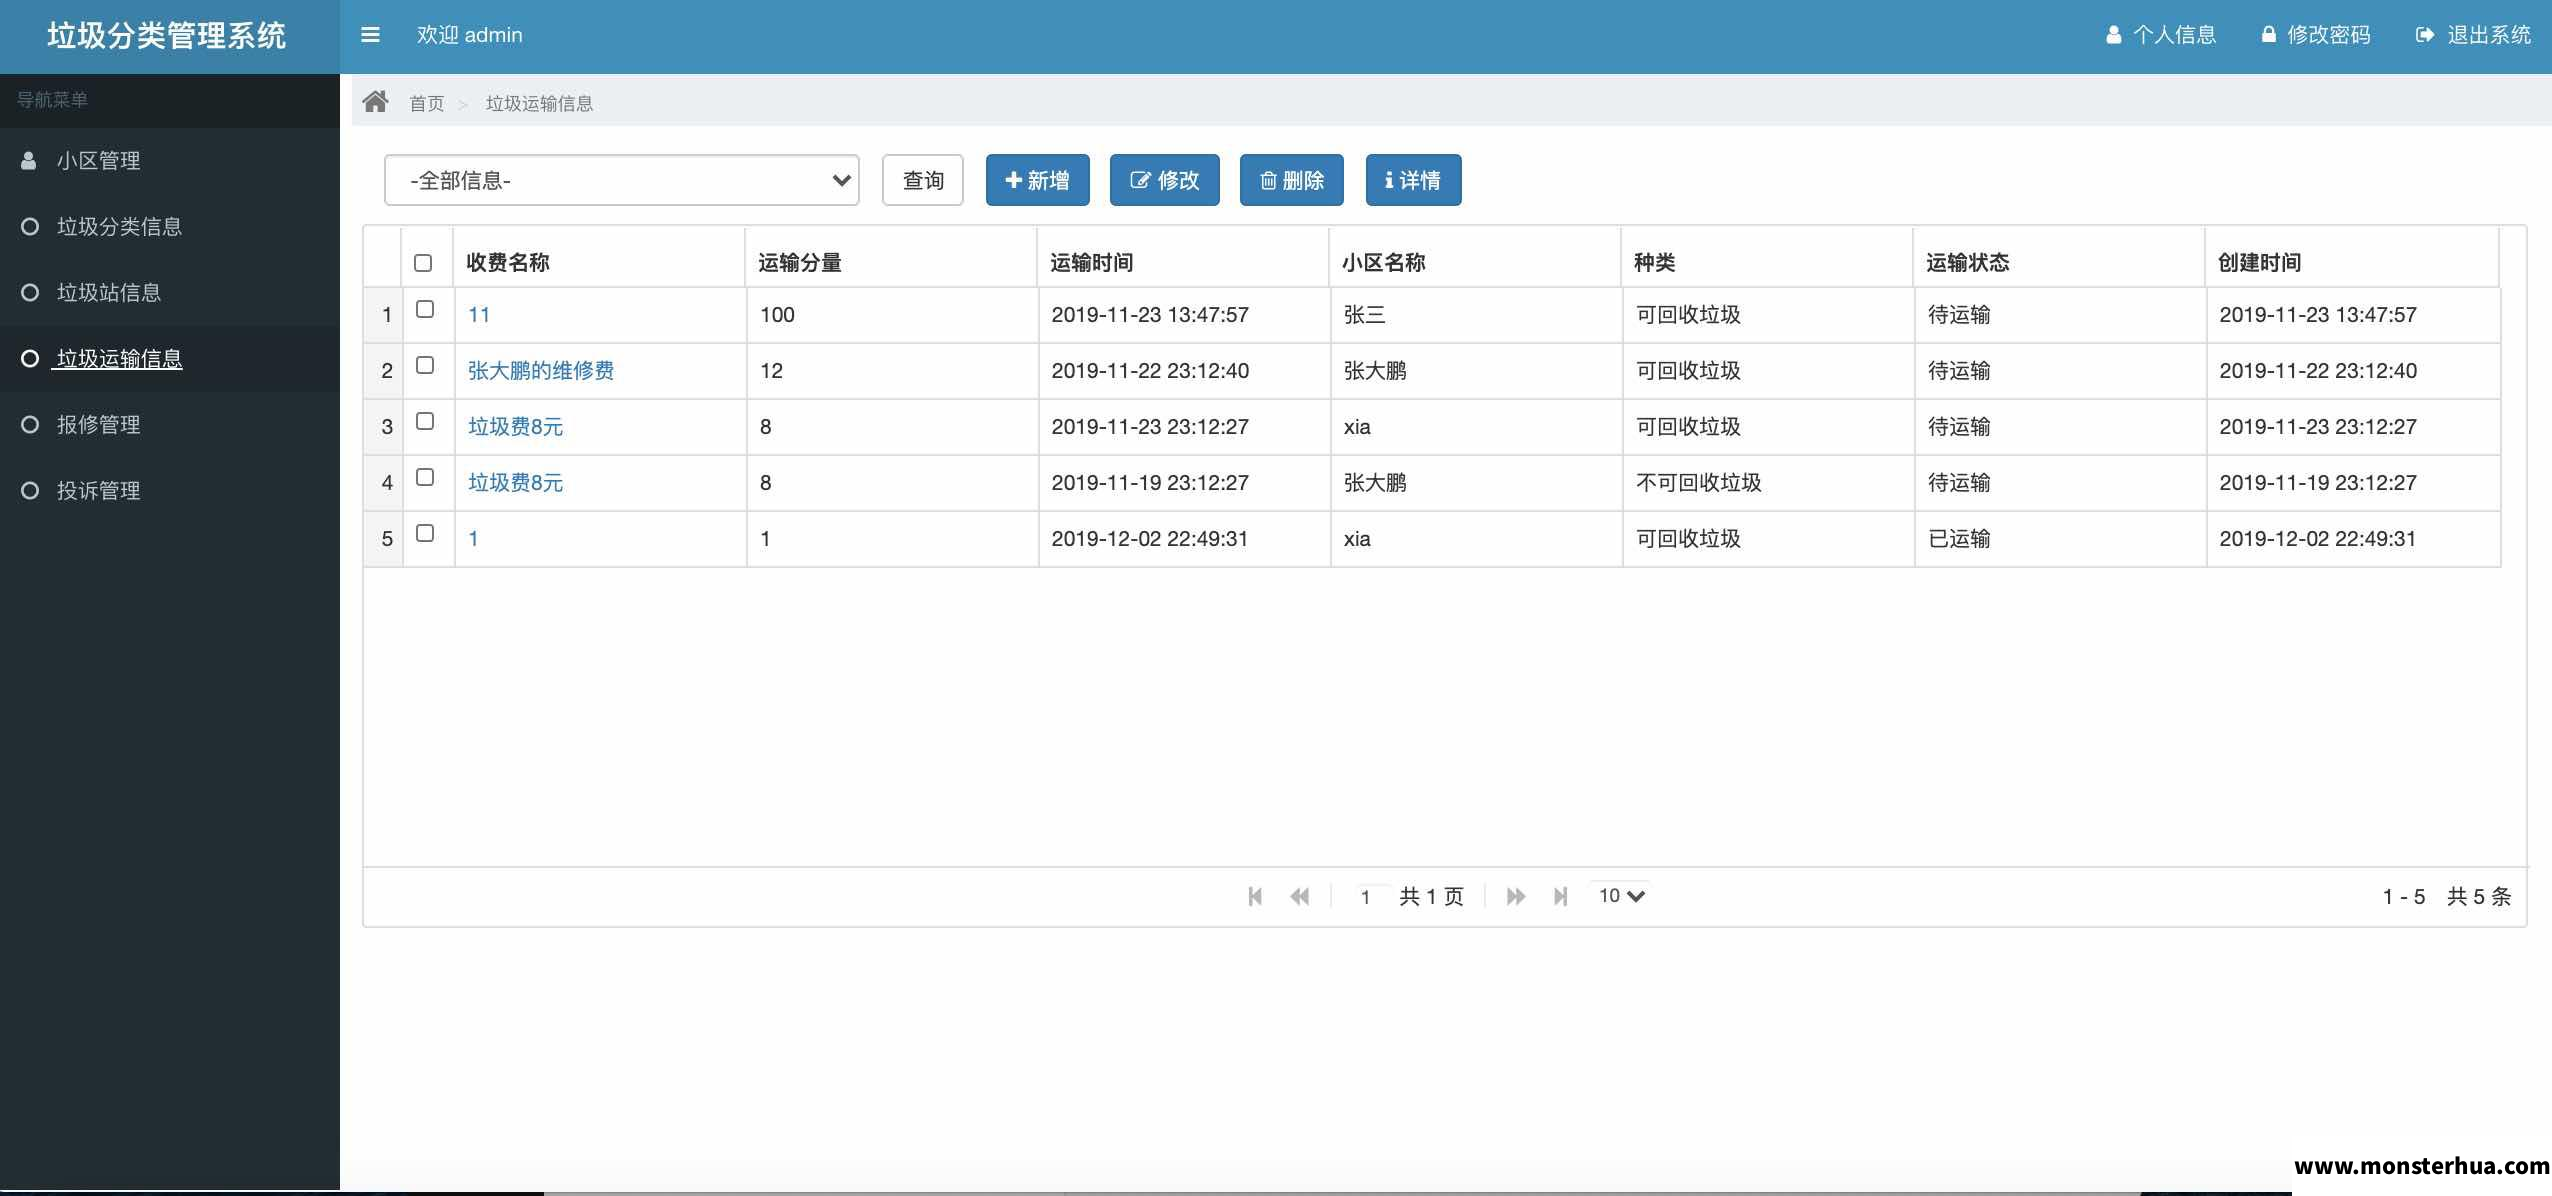
Task: Click the 2019-12-02 22:49:31 transport time cell
Action: pyautogui.click(x=1184, y=538)
